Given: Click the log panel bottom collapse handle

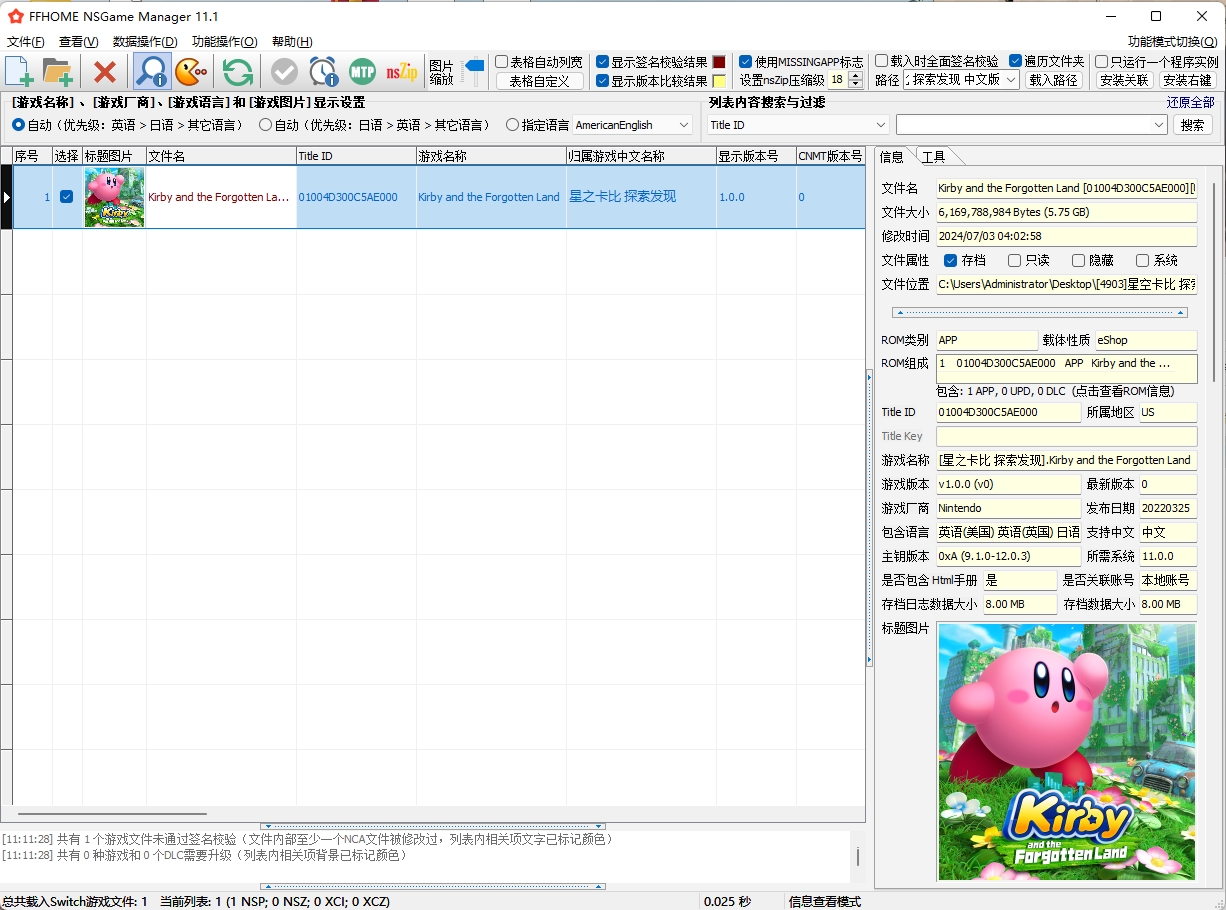Looking at the screenshot, I should pos(433,886).
